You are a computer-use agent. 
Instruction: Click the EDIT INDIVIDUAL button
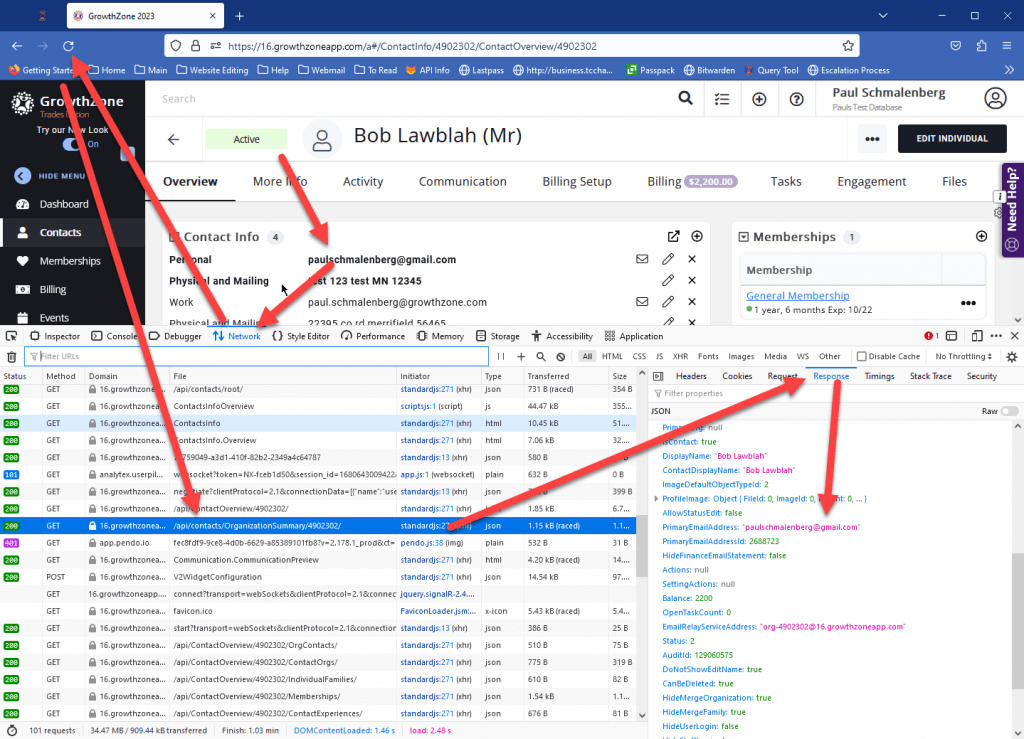[951, 137]
